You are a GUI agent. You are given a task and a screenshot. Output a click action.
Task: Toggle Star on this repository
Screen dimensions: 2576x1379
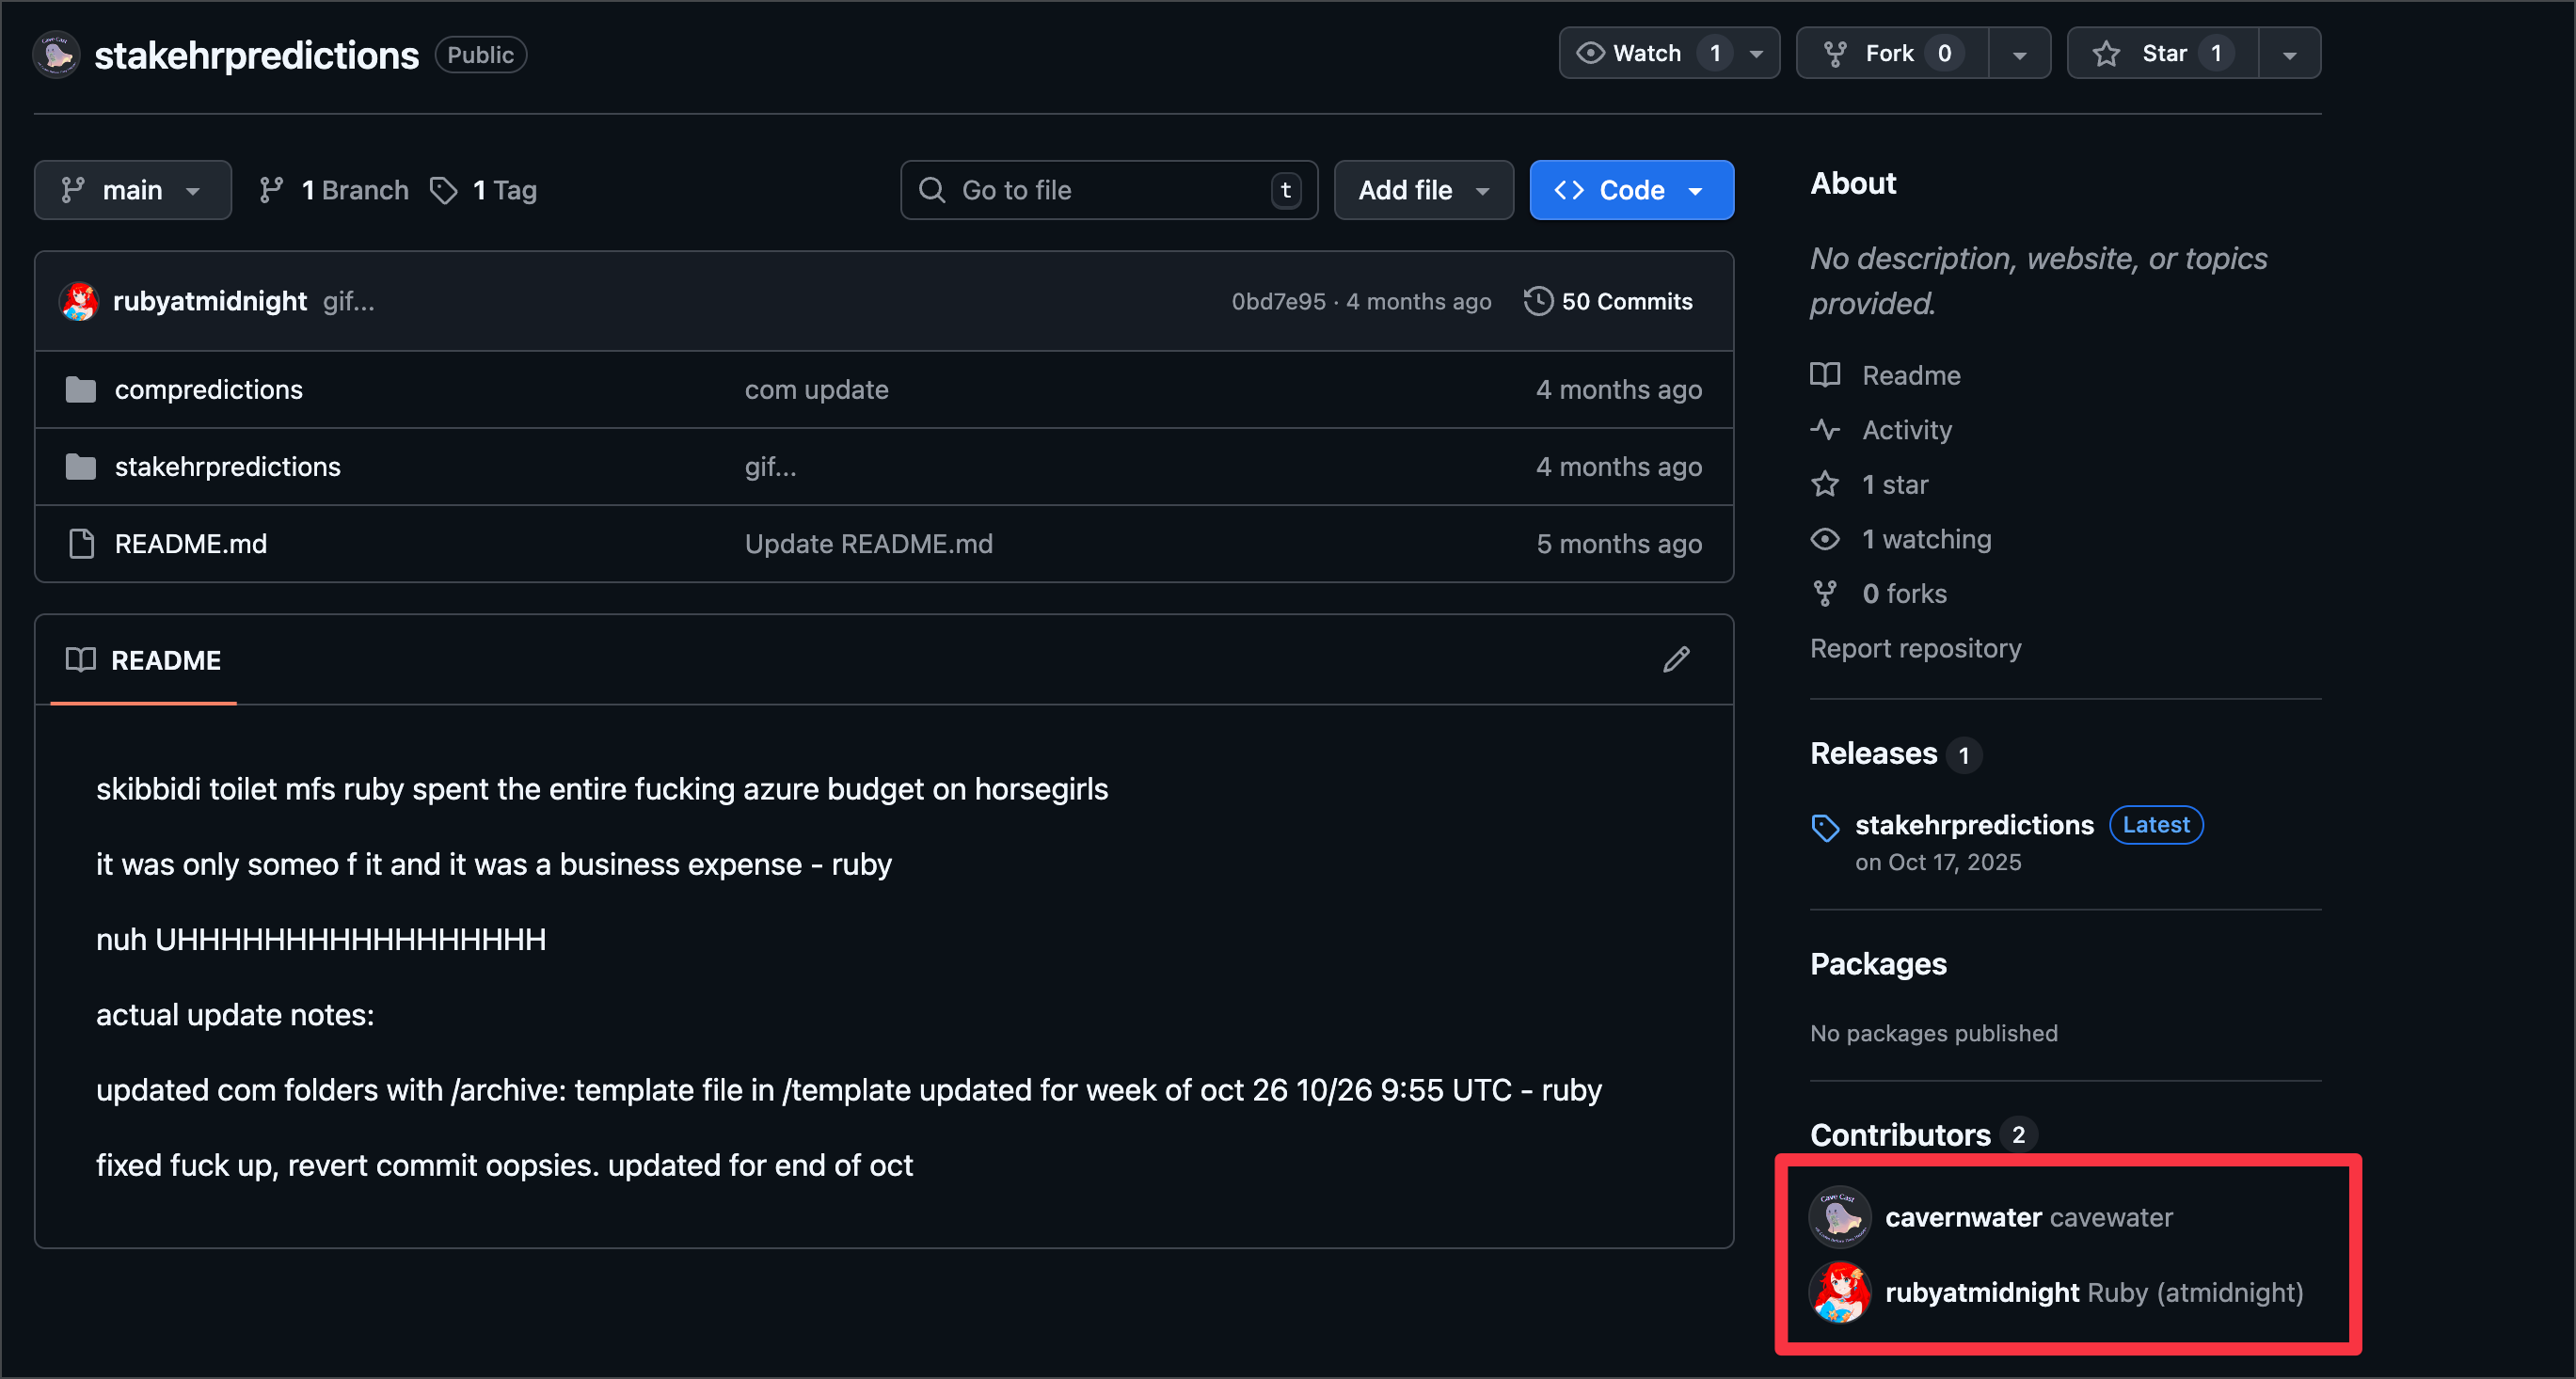pos(2162,53)
